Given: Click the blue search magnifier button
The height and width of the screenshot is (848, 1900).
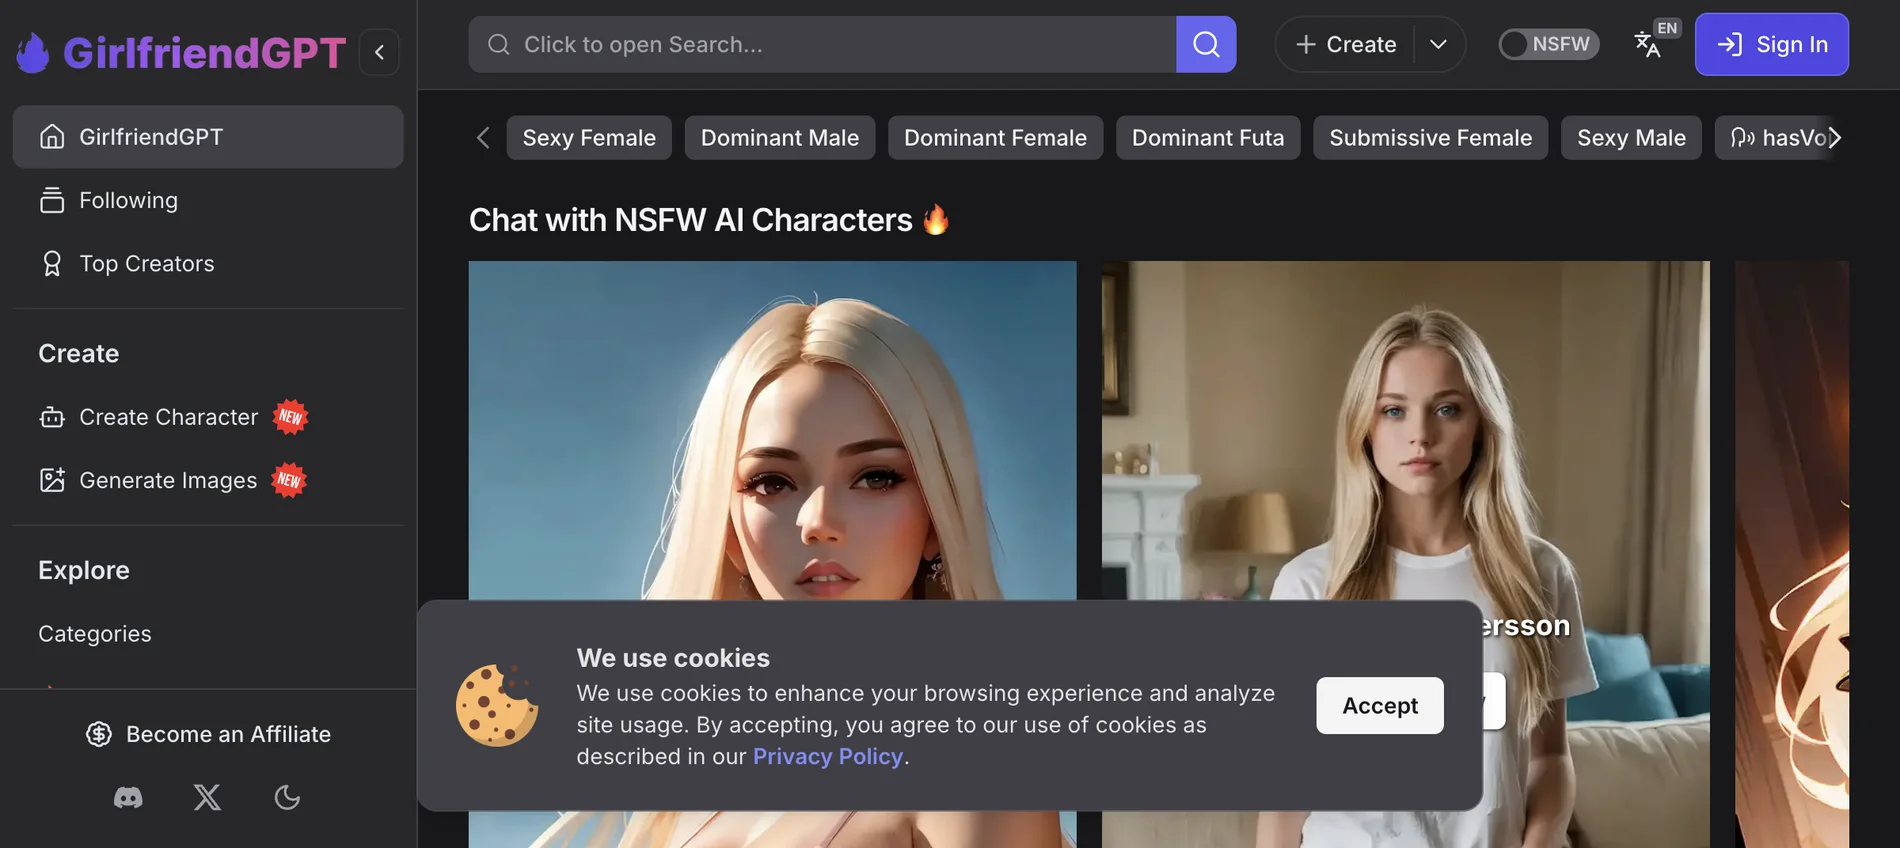Looking at the screenshot, I should pyautogui.click(x=1206, y=44).
